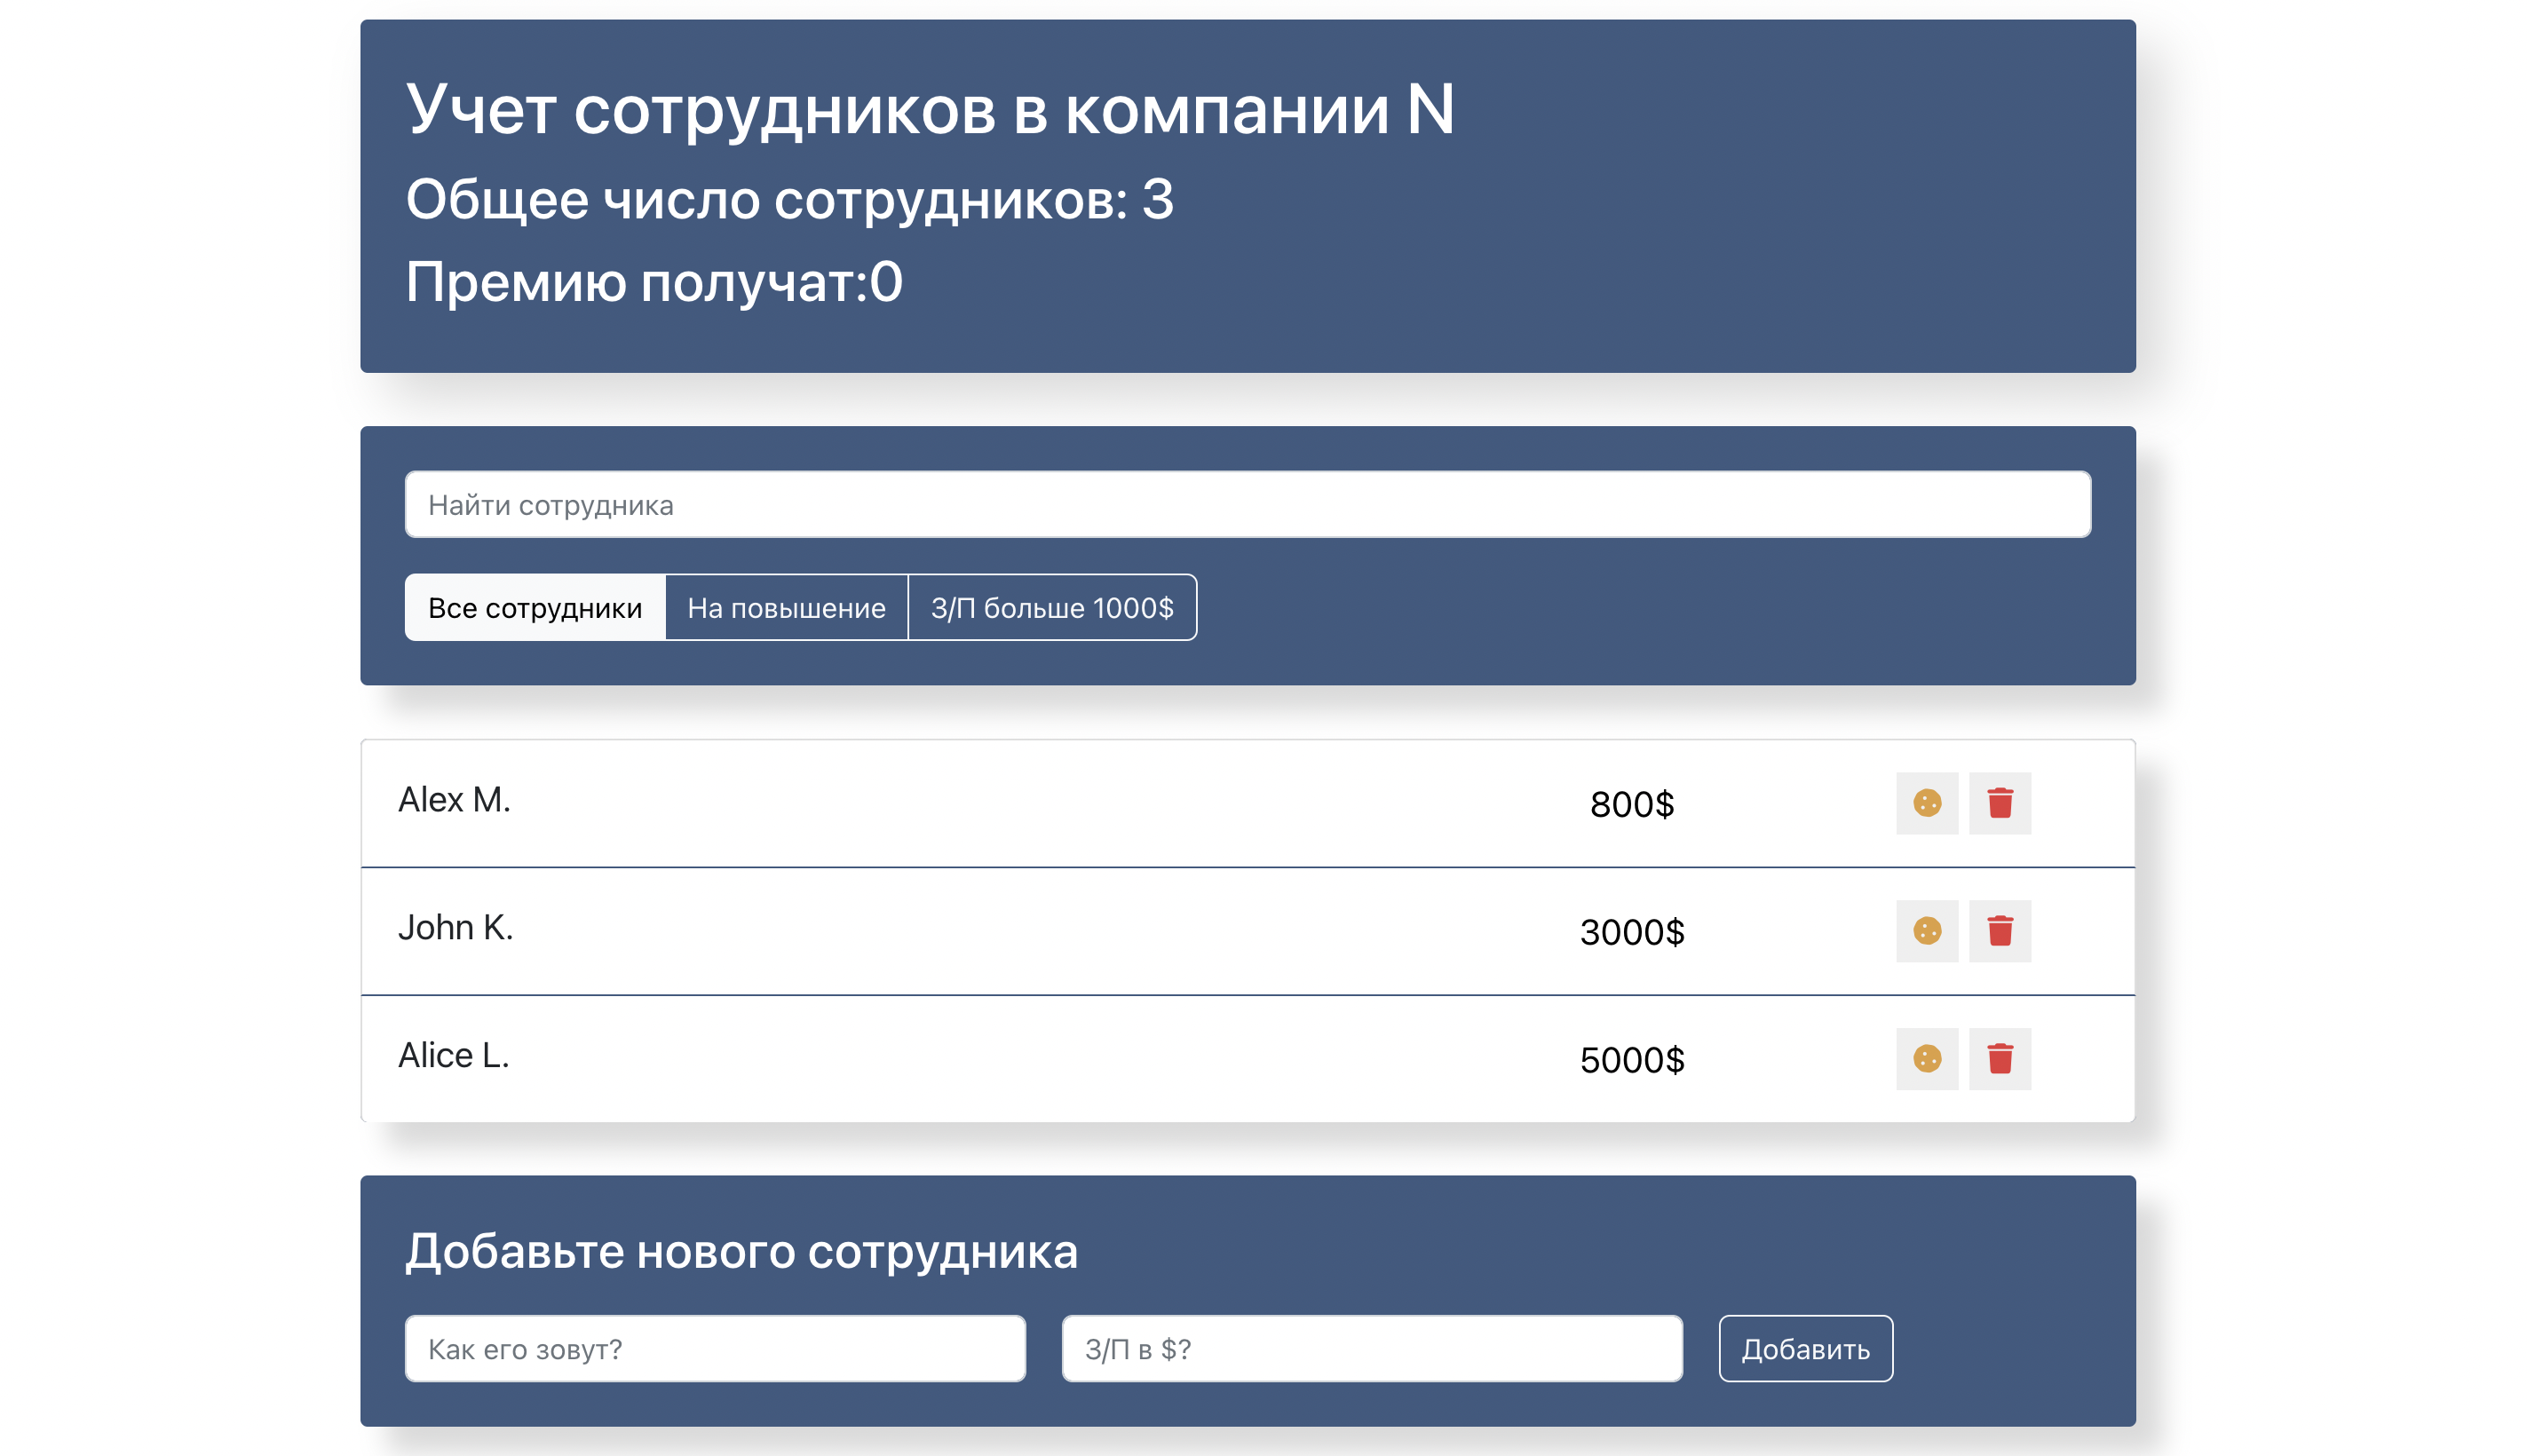Click the 'Учет сотрудников в компании N' heading
Screen dimensions: 2527x1456
click(929, 110)
